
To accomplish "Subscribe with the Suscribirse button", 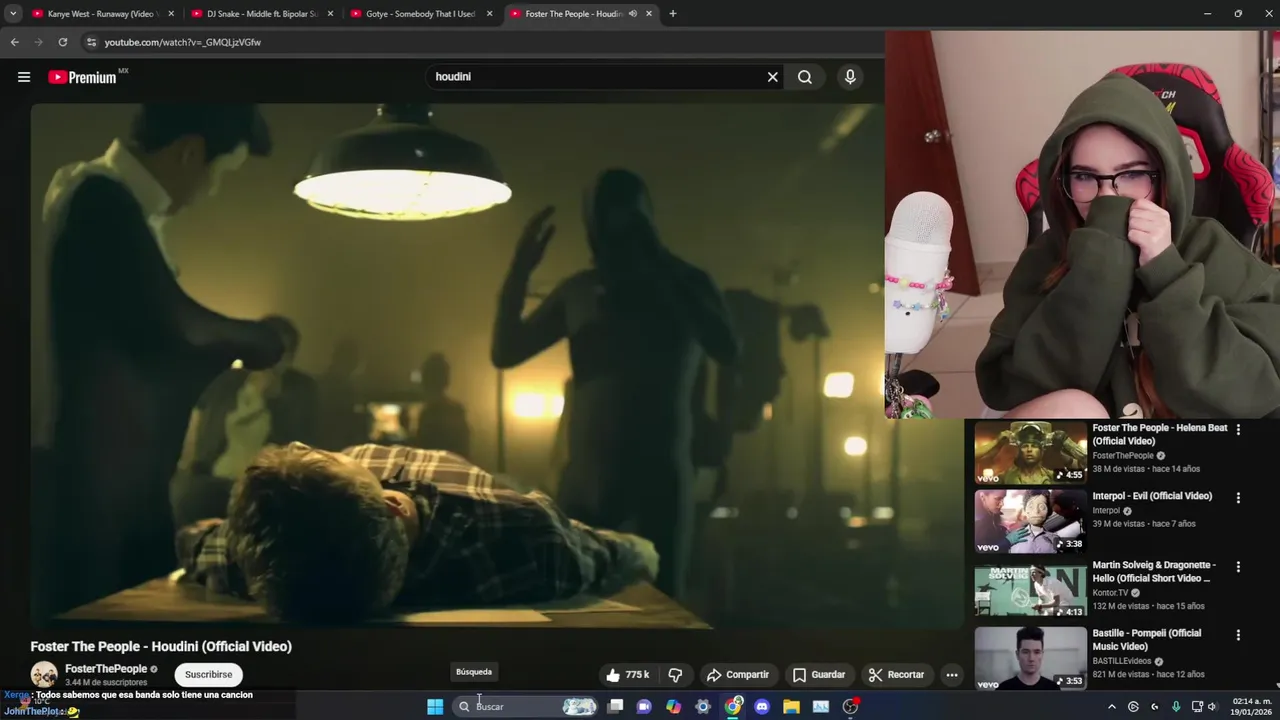I will (x=208, y=675).
